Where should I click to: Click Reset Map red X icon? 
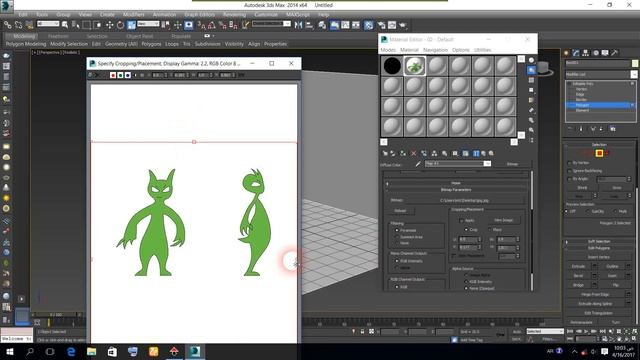pyautogui.click(x=413, y=153)
